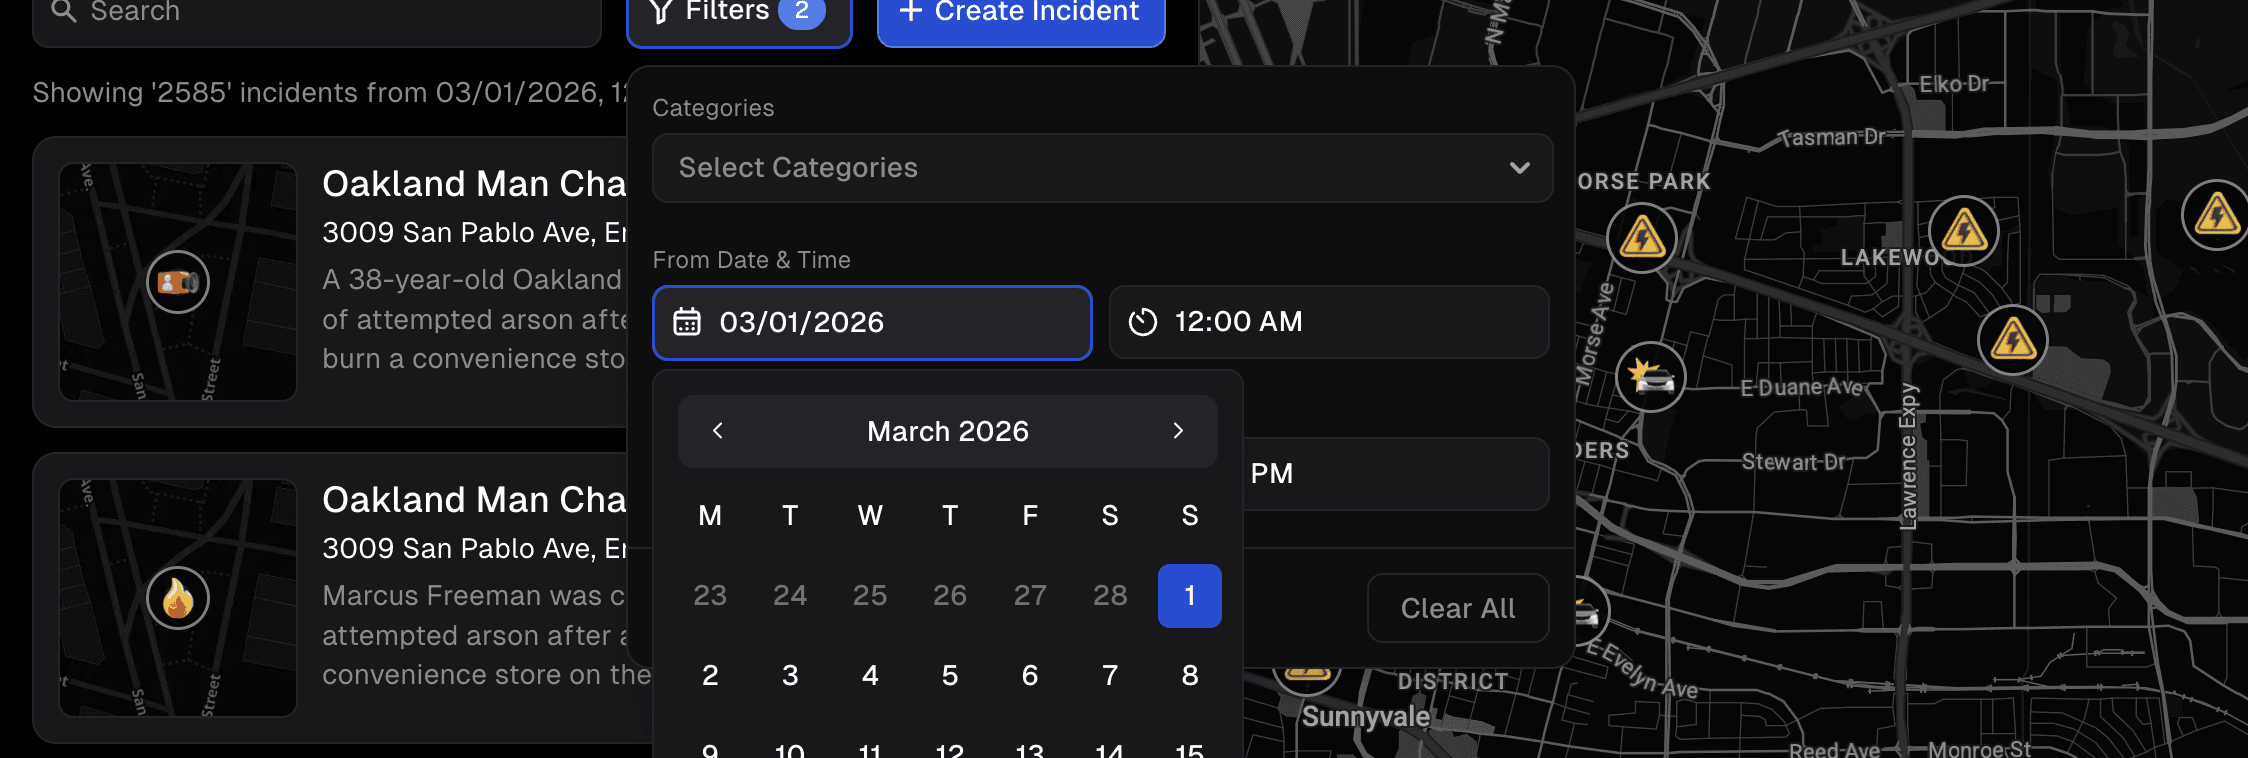
Task: Click the clock icon beside 12:00 AM
Action: 1143,322
